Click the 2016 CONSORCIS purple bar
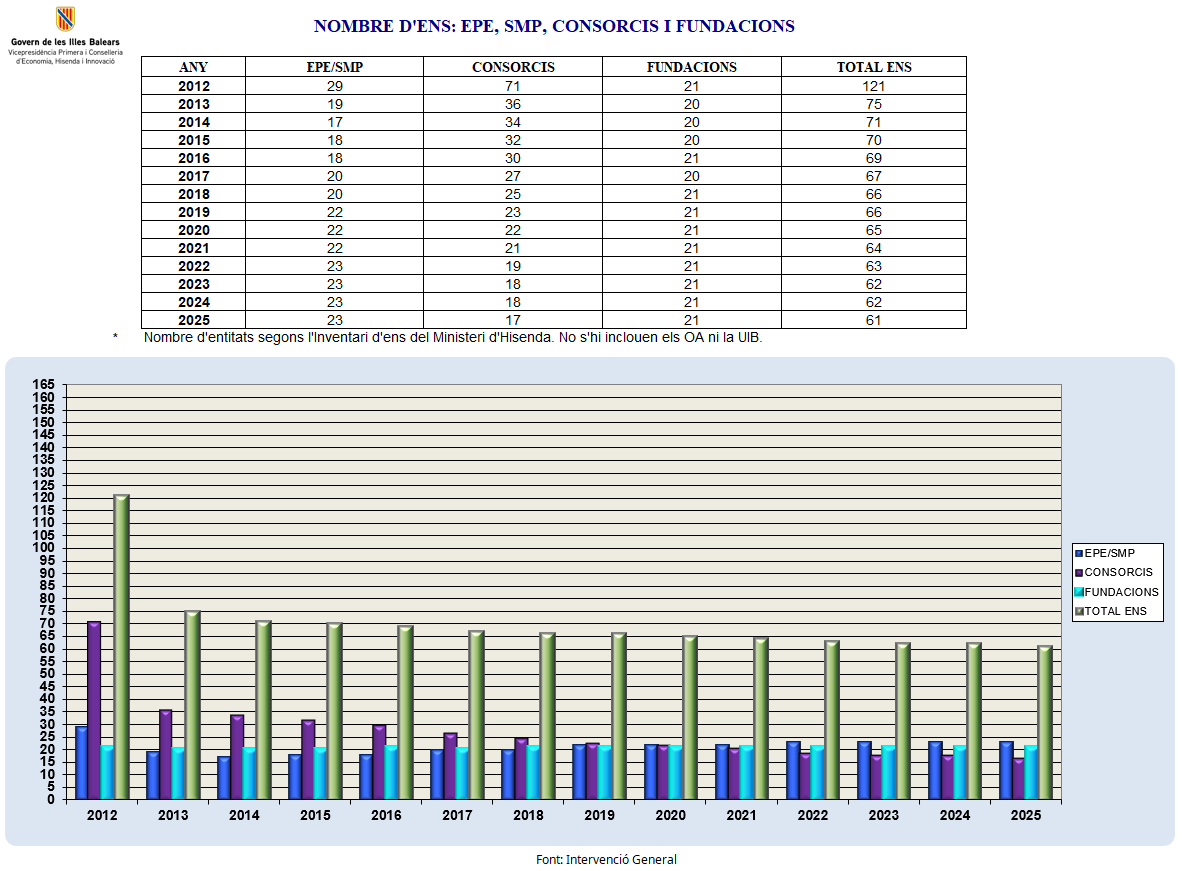 pyautogui.click(x=378, y=762)
